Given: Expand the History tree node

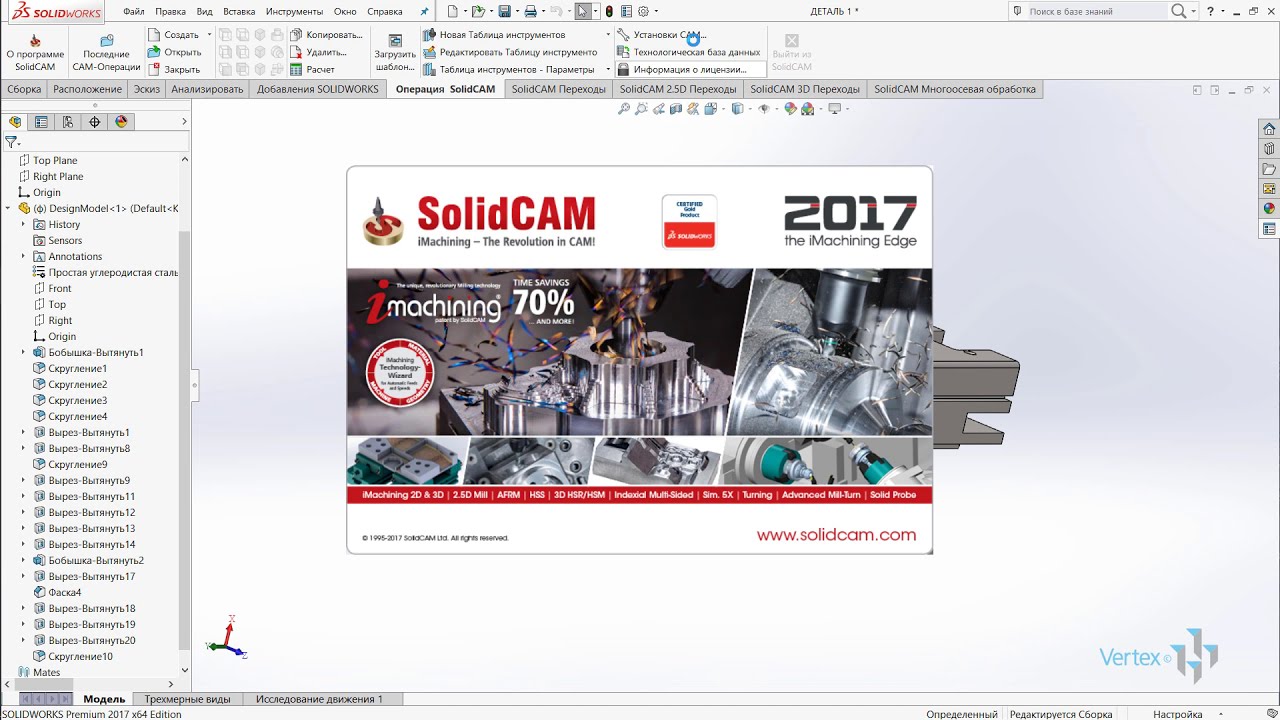Looking at the screenshot, I should (x=24, y=224).
